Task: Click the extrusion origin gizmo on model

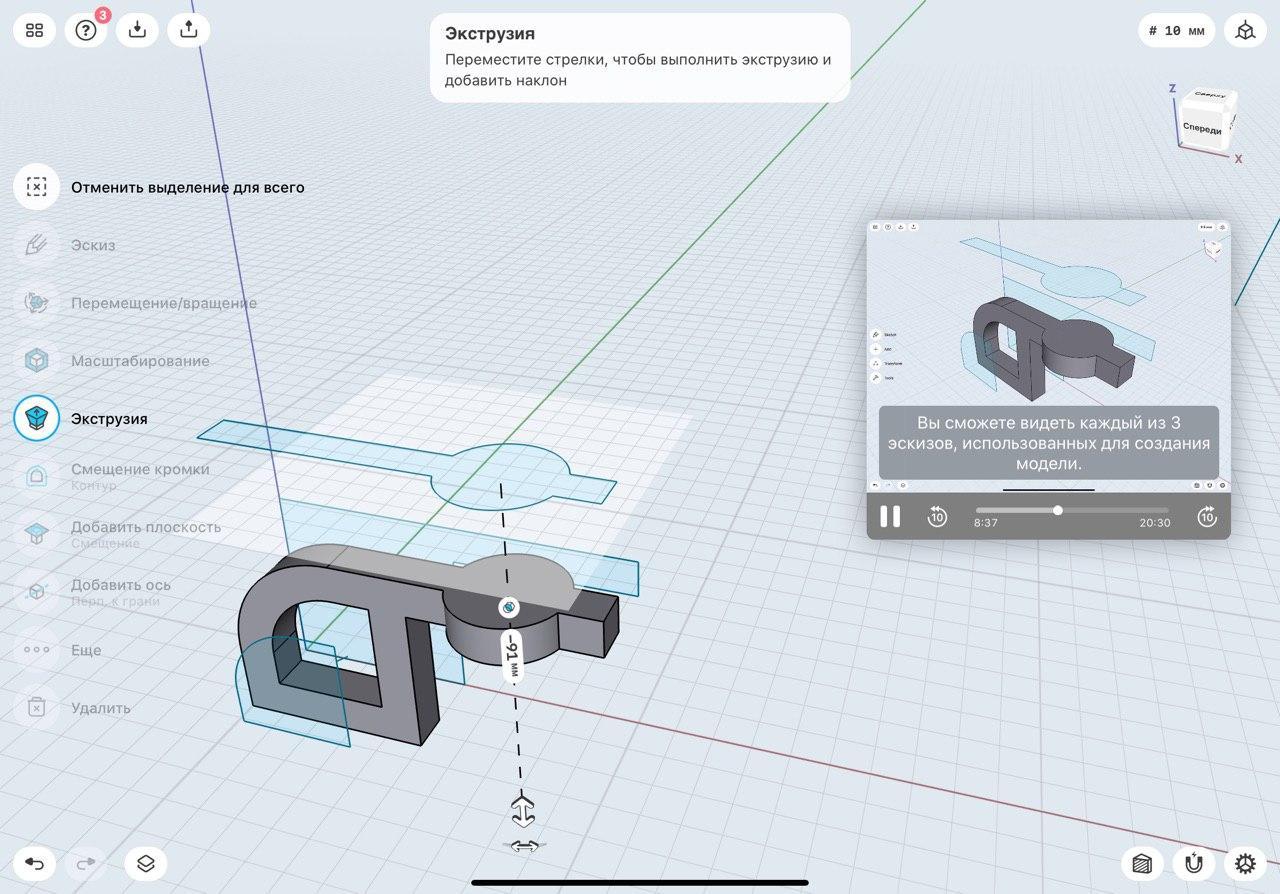Action: [x=508, y=607]
